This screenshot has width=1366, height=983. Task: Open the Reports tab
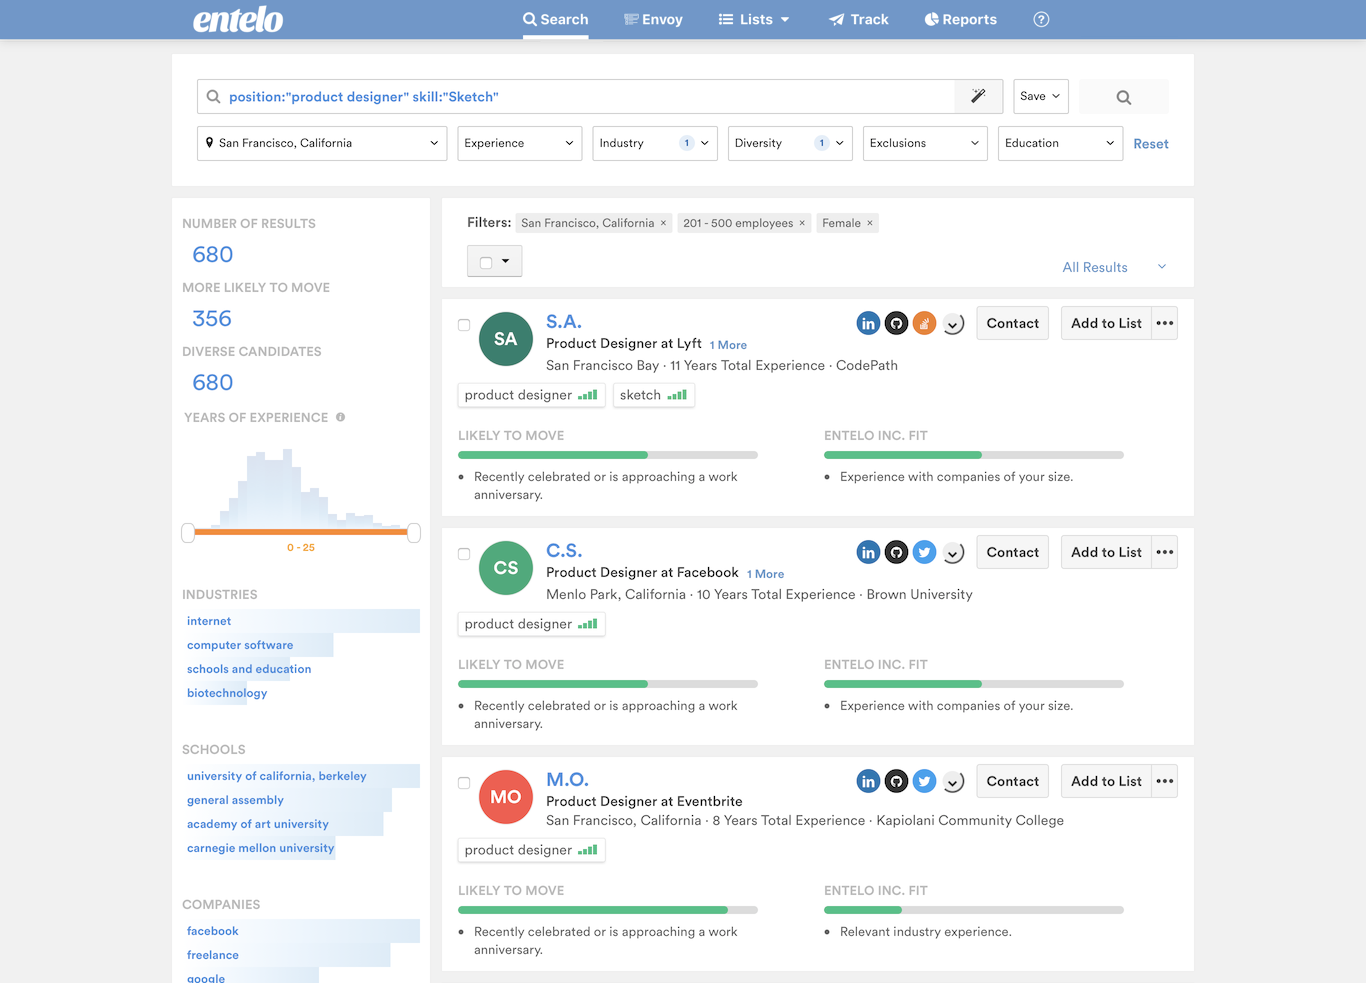tap(960, 19)
